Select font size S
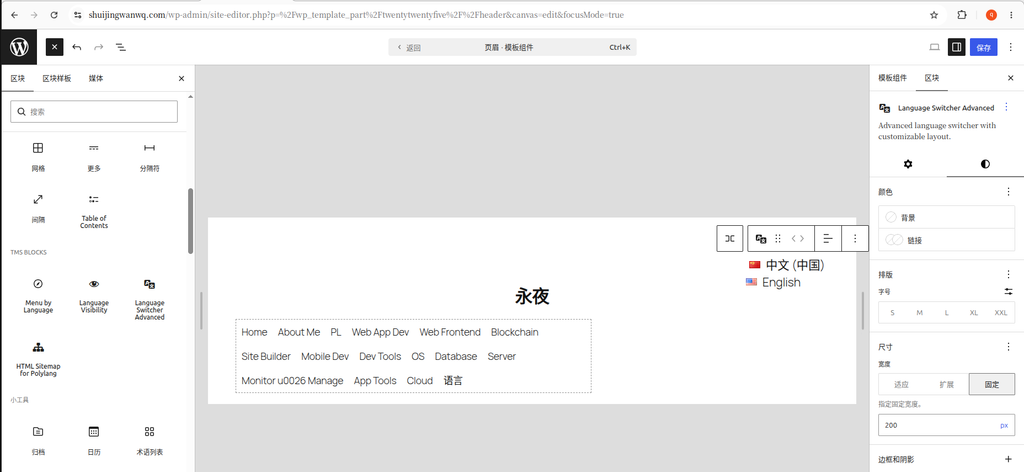 [893, 313]
